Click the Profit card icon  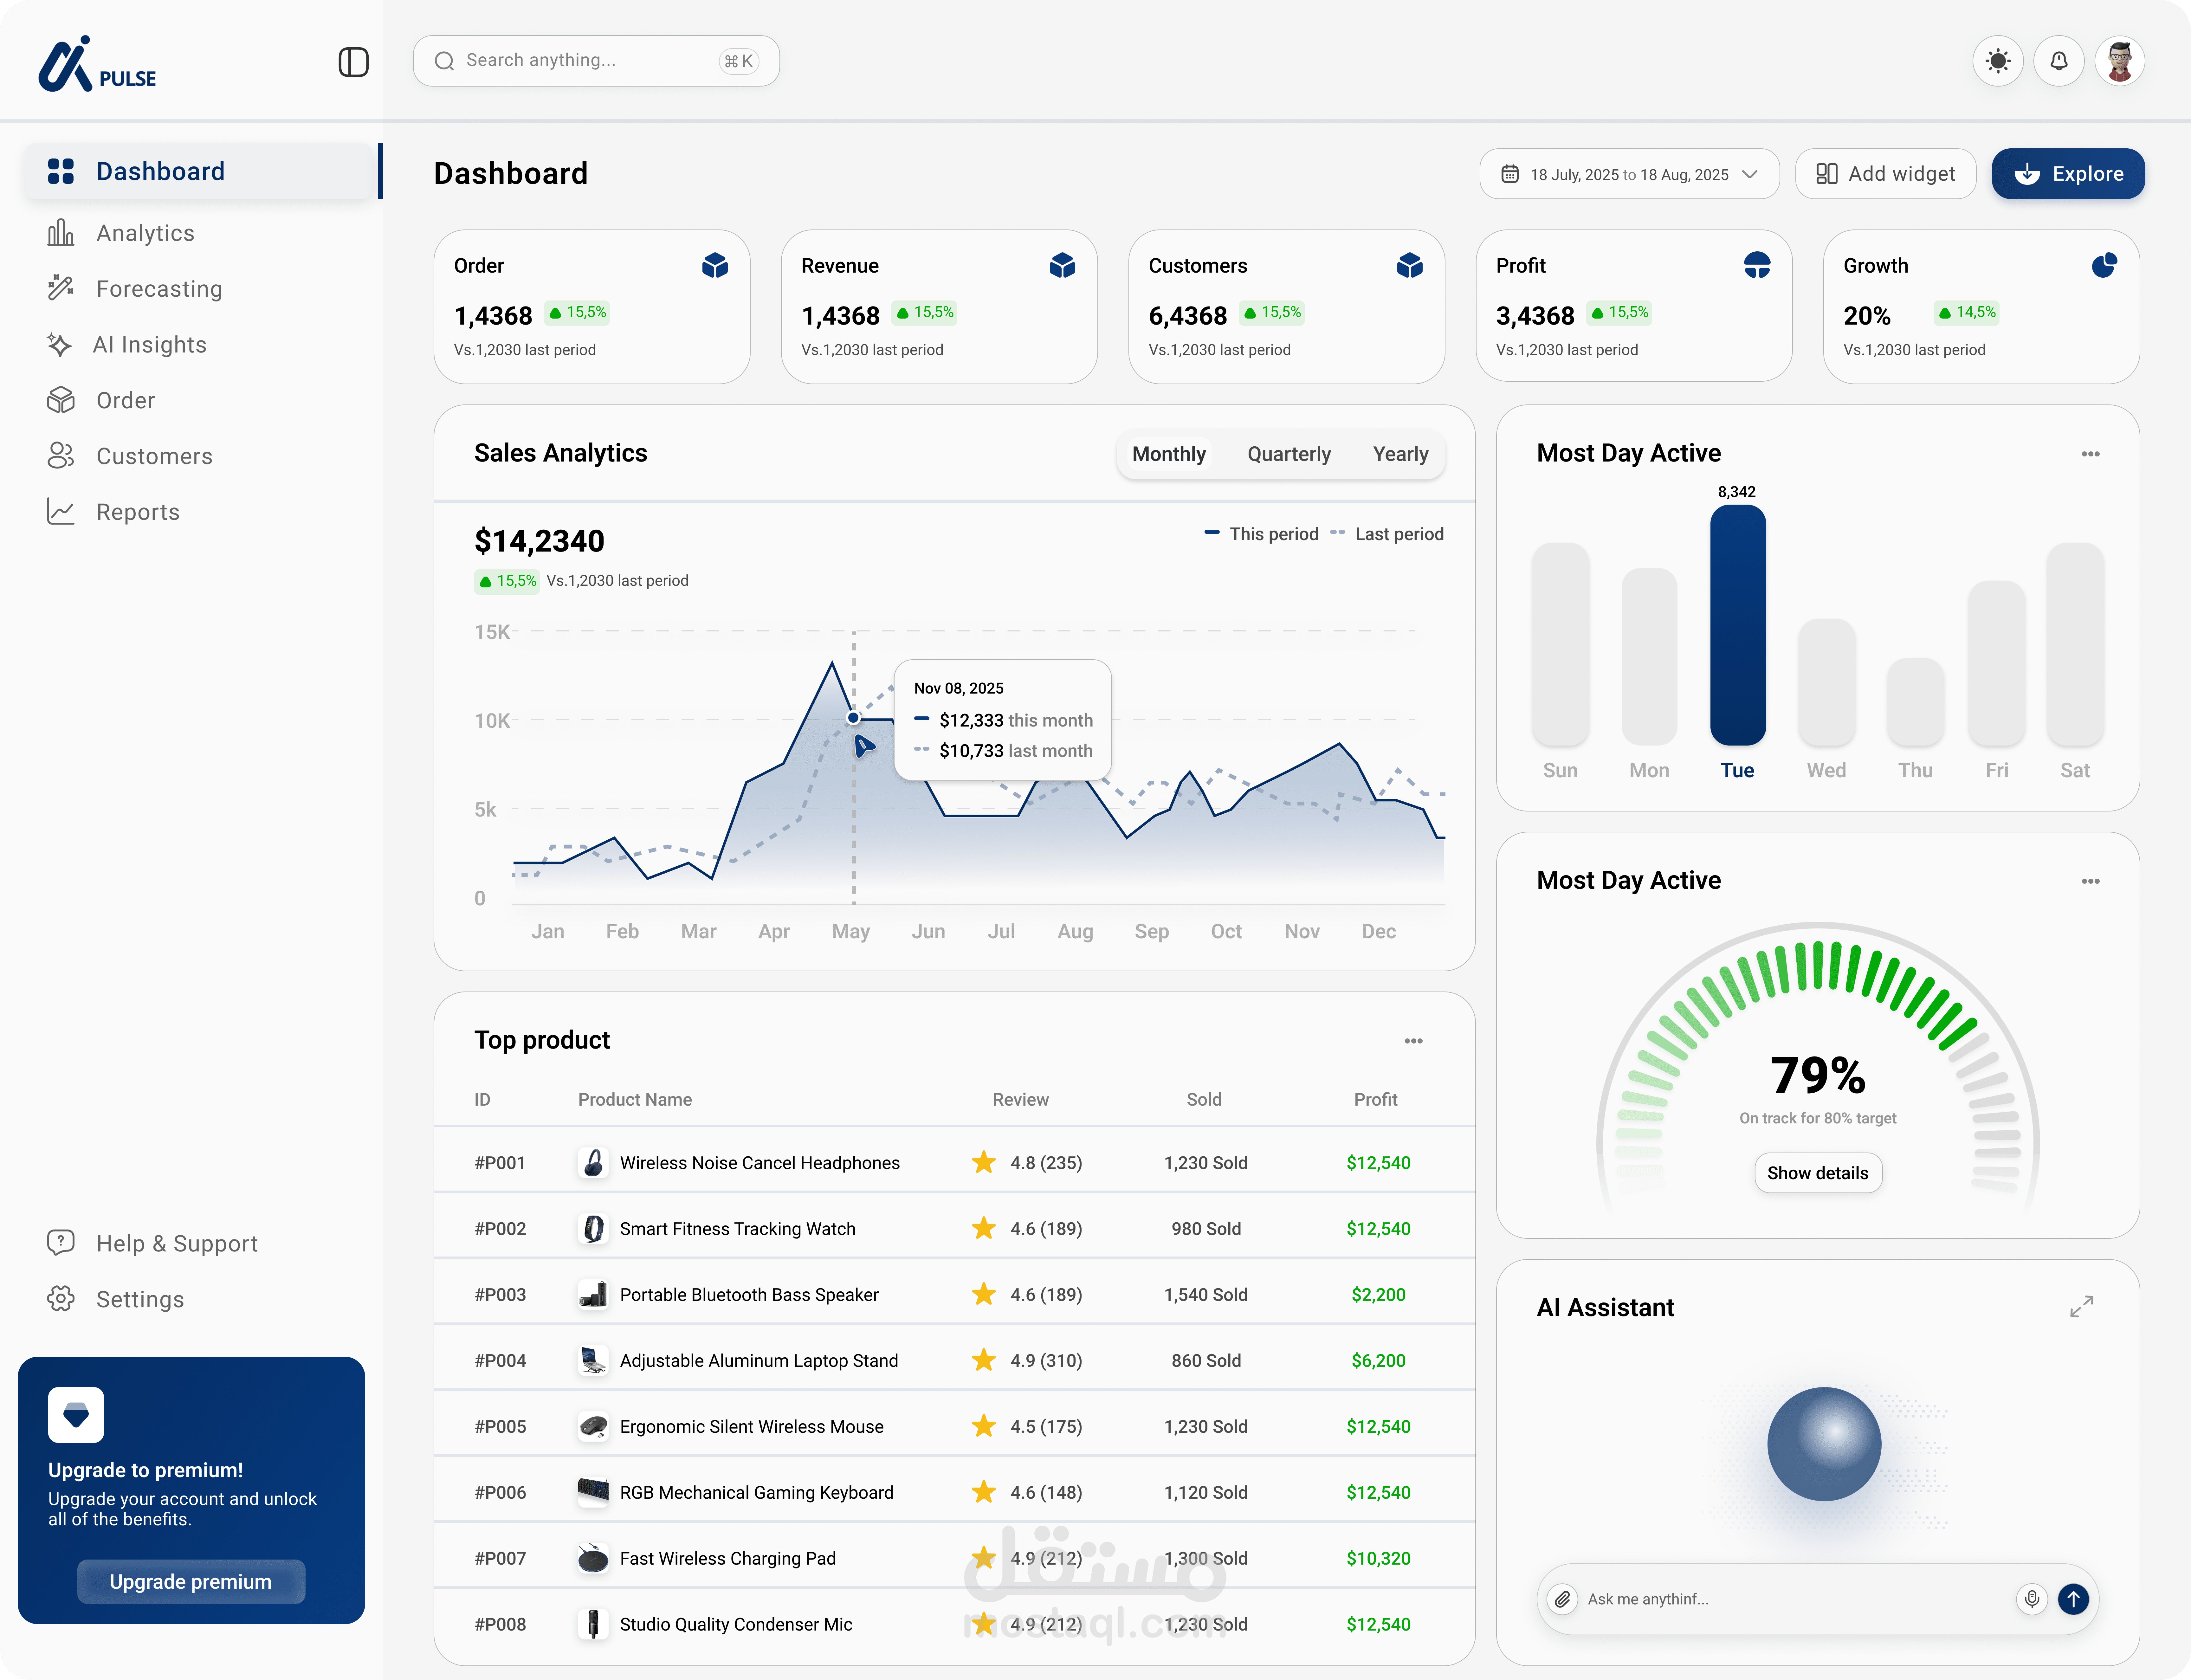click(1757, 265)
